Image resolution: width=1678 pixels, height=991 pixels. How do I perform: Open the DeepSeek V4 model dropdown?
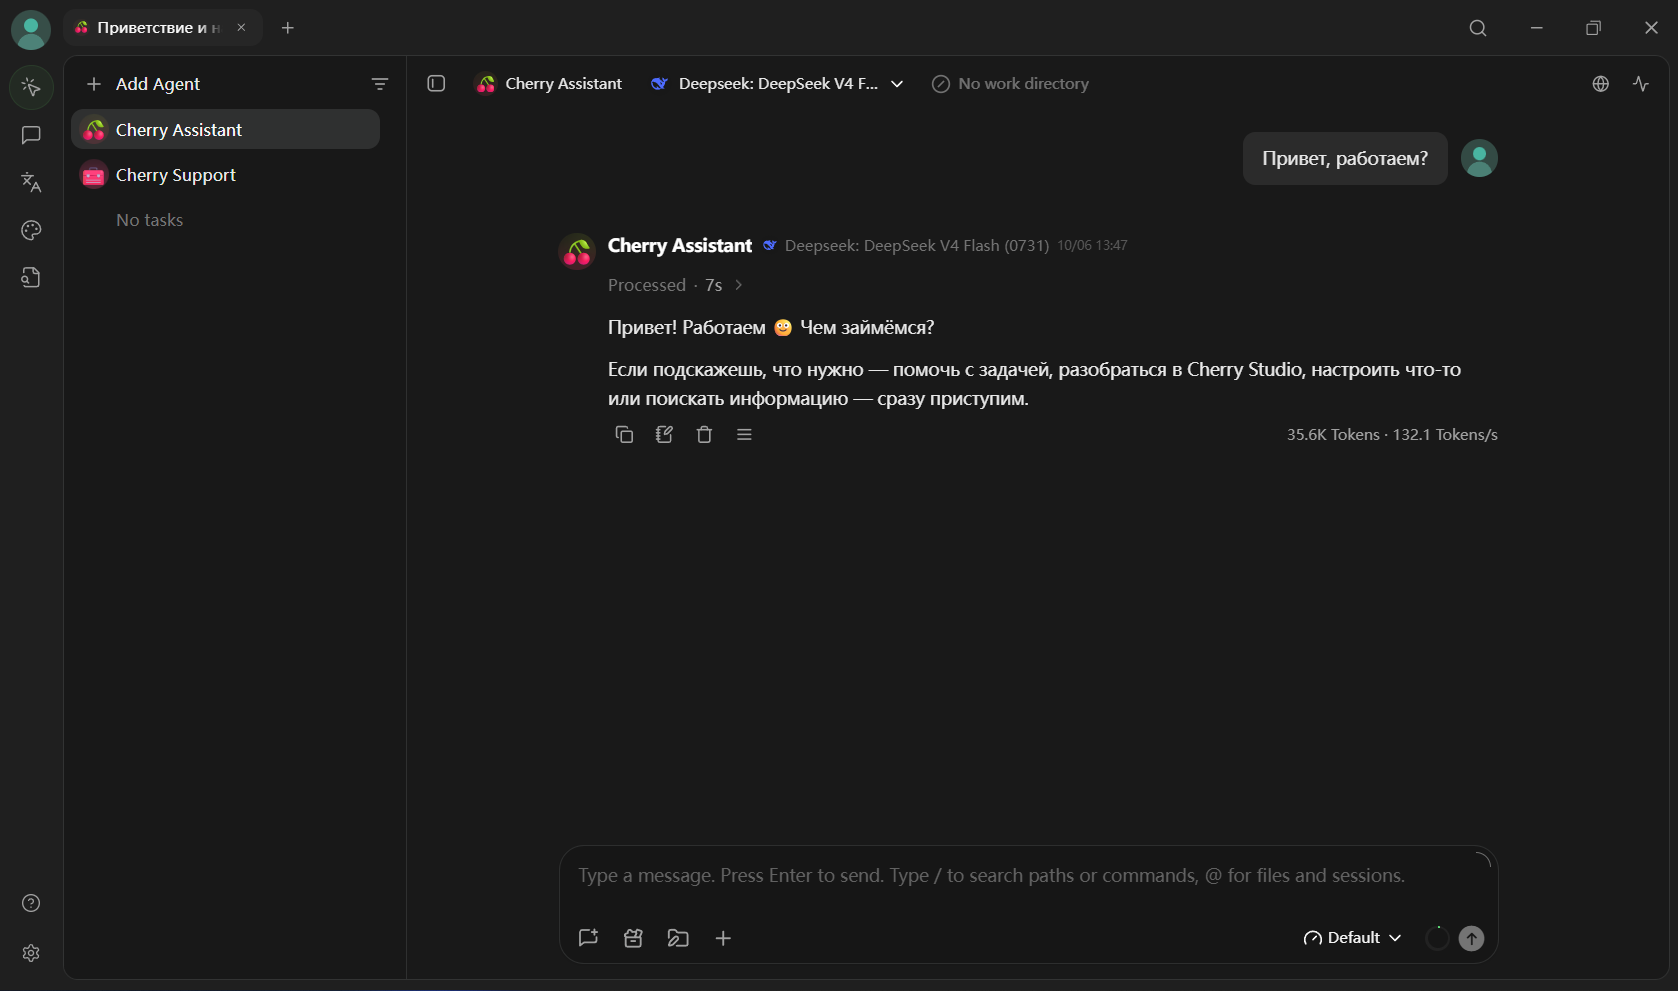coord(777,84)
